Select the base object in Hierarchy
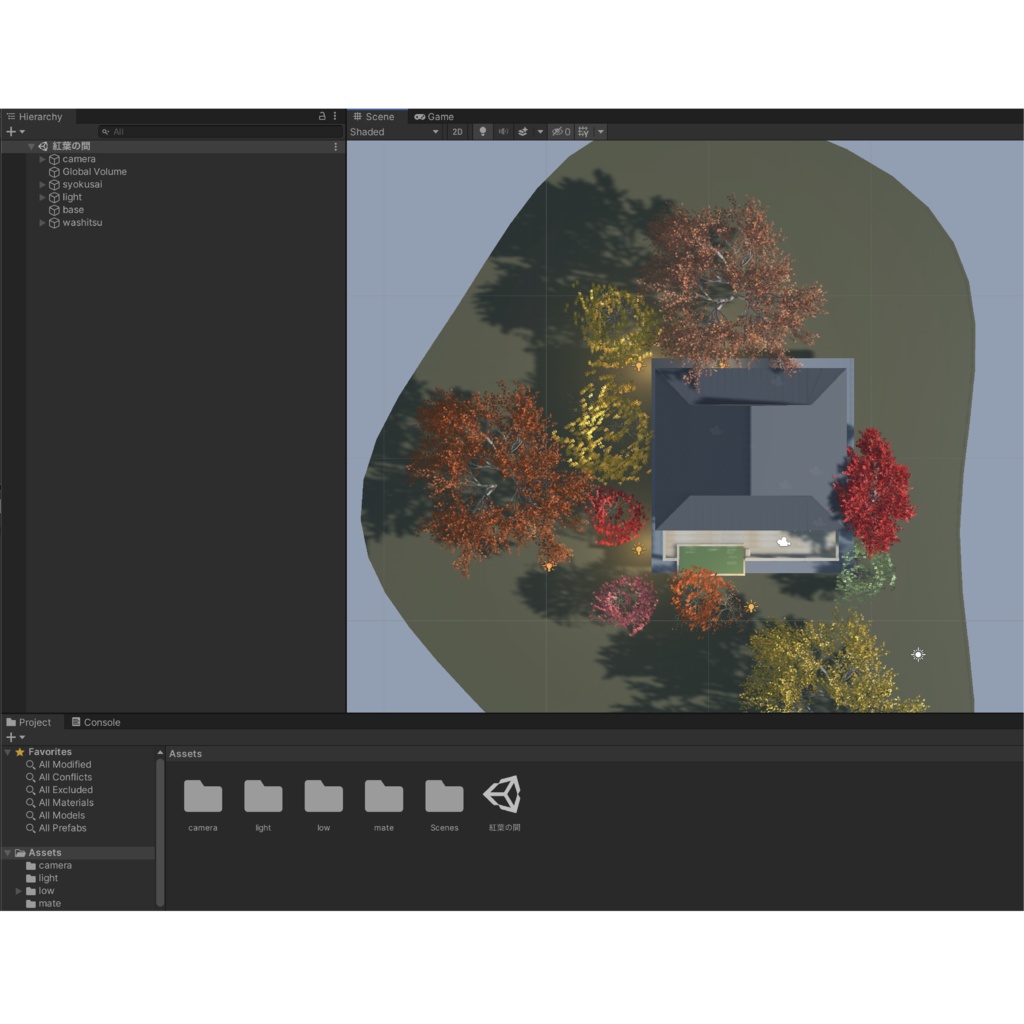This screenshot has width=1024, height=1024. (73, 210)
